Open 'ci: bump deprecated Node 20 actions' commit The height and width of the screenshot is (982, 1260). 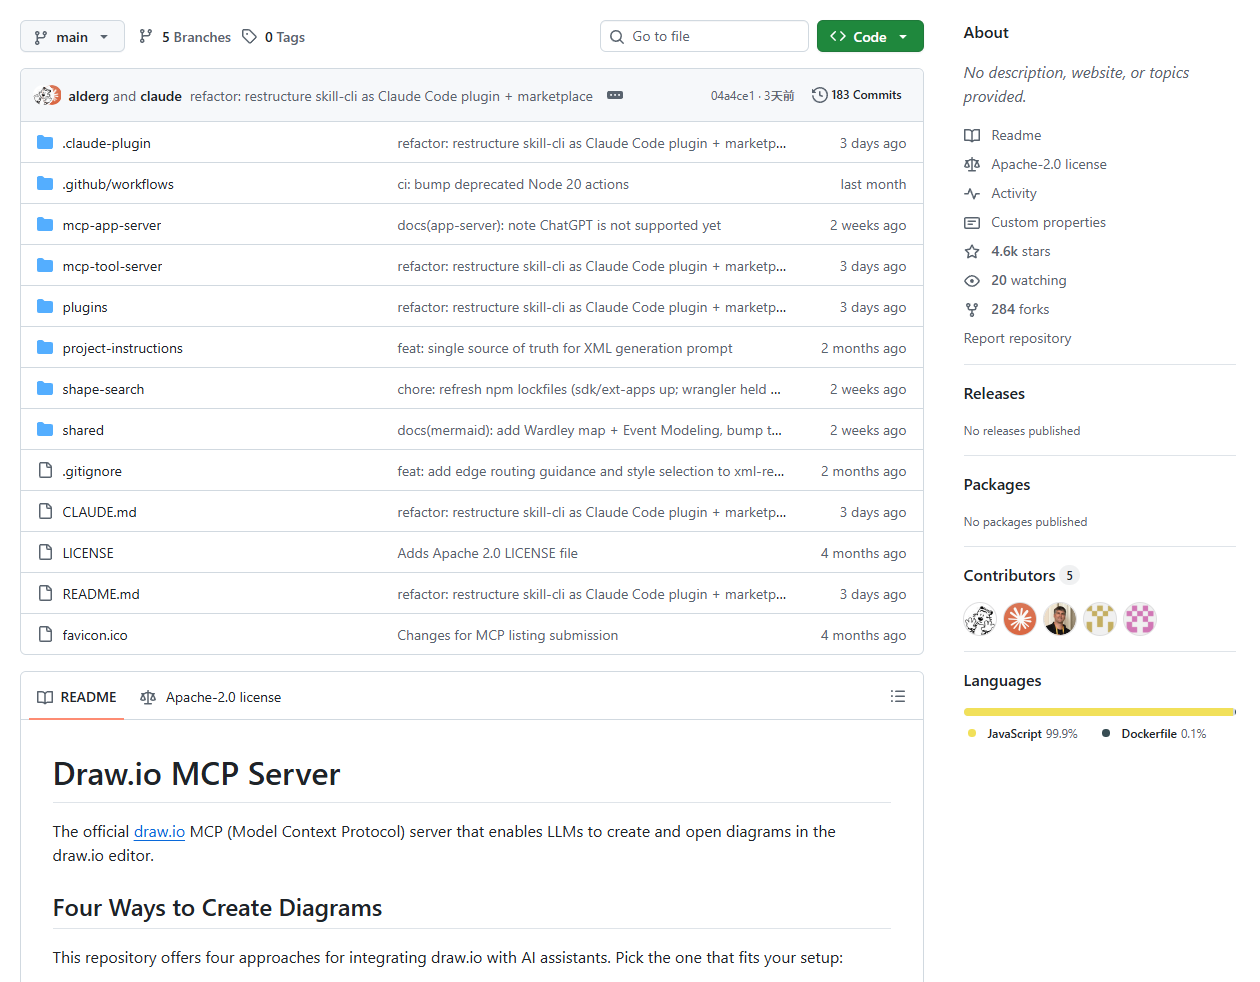tap(513, 184)
